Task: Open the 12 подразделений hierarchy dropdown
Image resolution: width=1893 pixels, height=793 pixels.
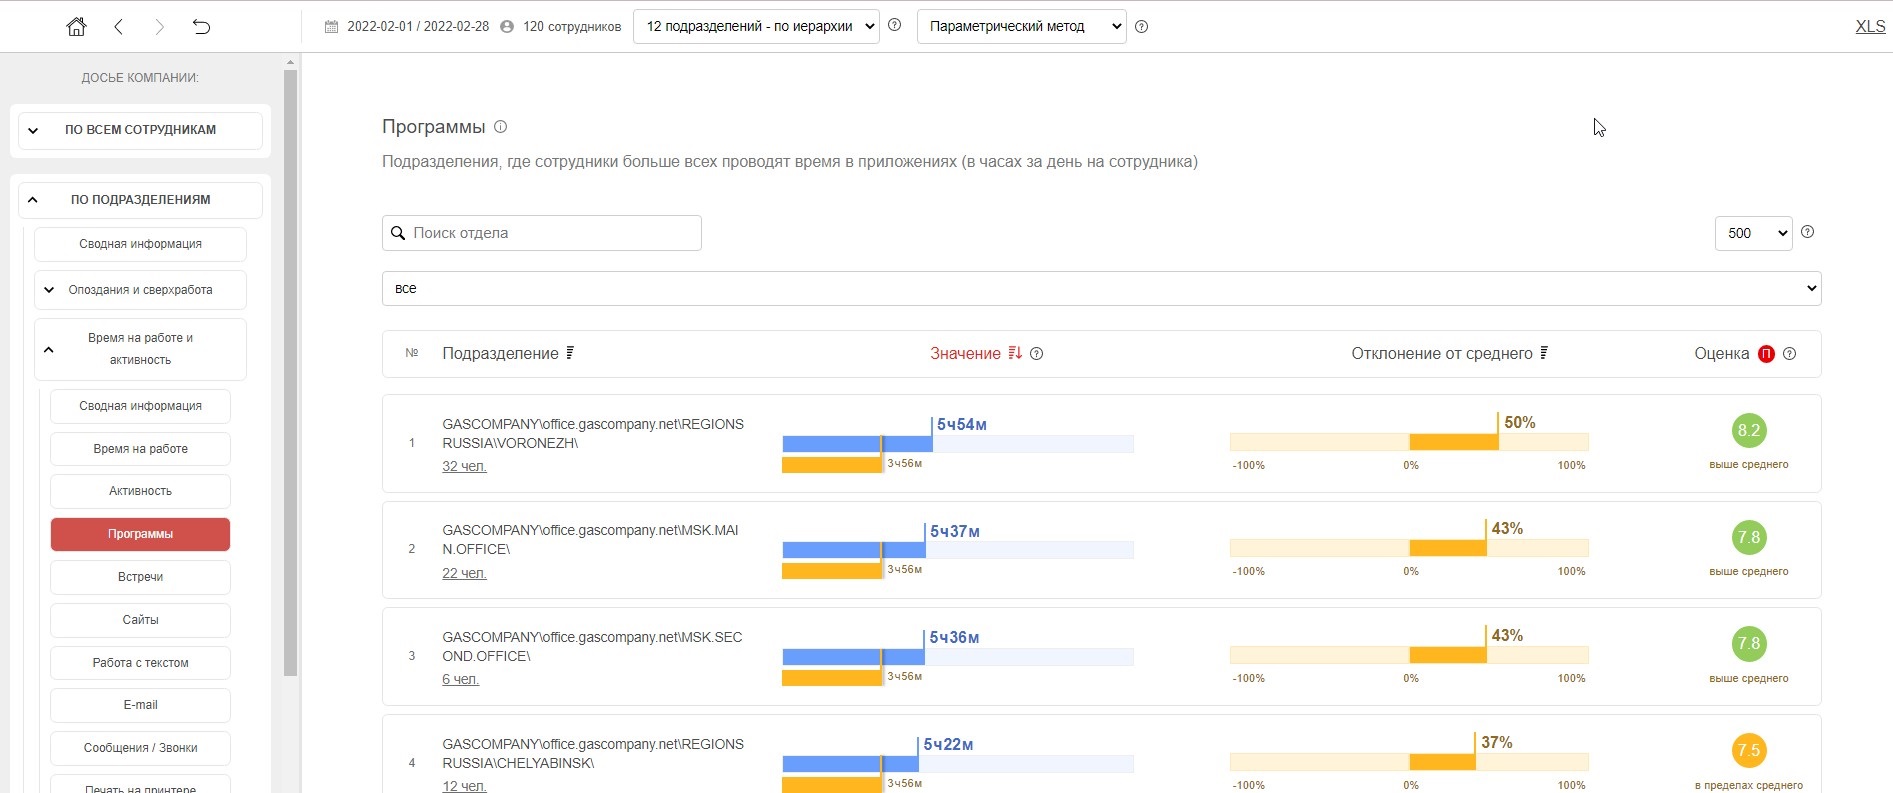Action: coord(756,27)
